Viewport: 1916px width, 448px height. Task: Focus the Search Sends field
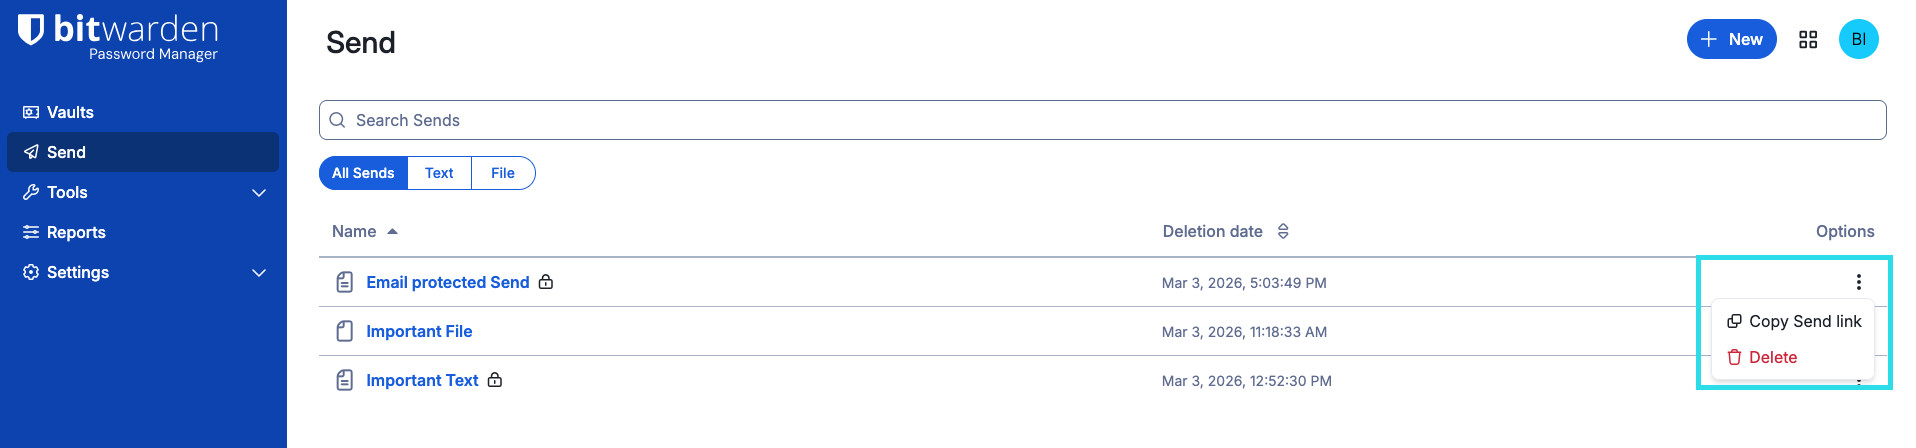pos(1100,120)
